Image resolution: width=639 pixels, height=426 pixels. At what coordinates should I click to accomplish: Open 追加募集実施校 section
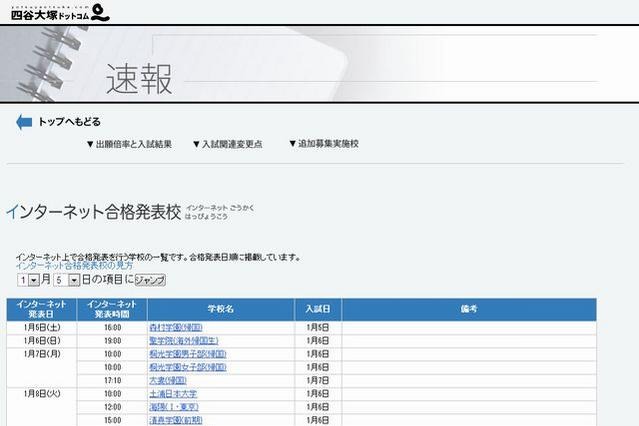(x=324, y=143)
